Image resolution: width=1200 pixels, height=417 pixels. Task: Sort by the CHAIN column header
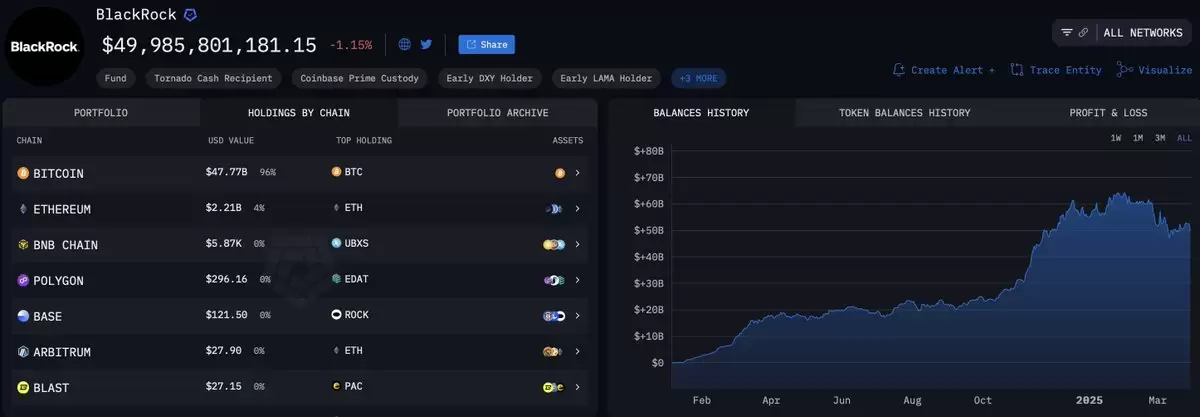[x=29, y=141]
